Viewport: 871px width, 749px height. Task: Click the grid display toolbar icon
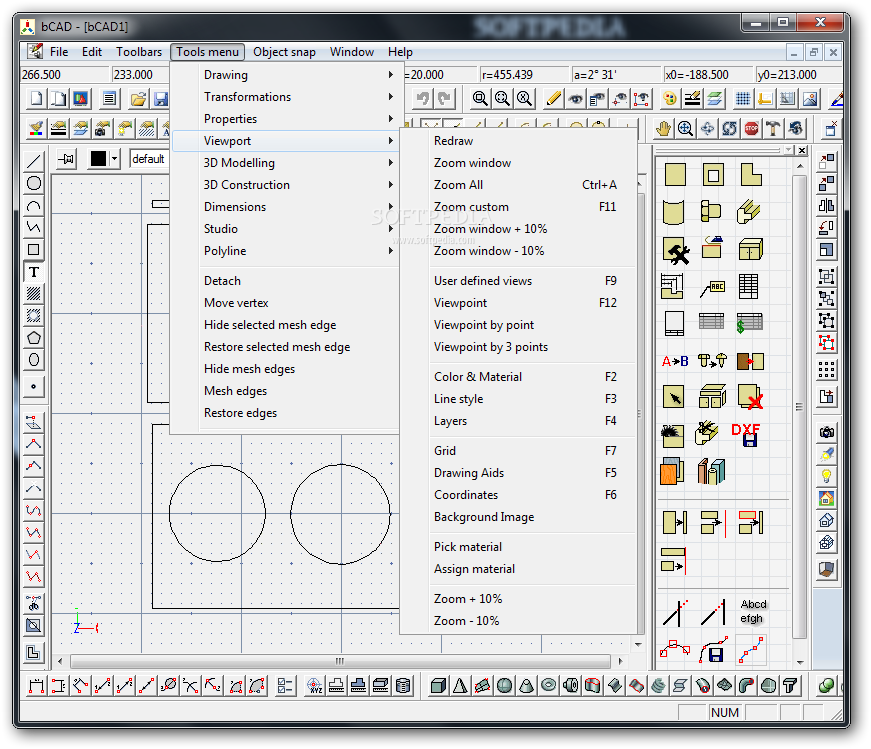(x=743, y=99)
